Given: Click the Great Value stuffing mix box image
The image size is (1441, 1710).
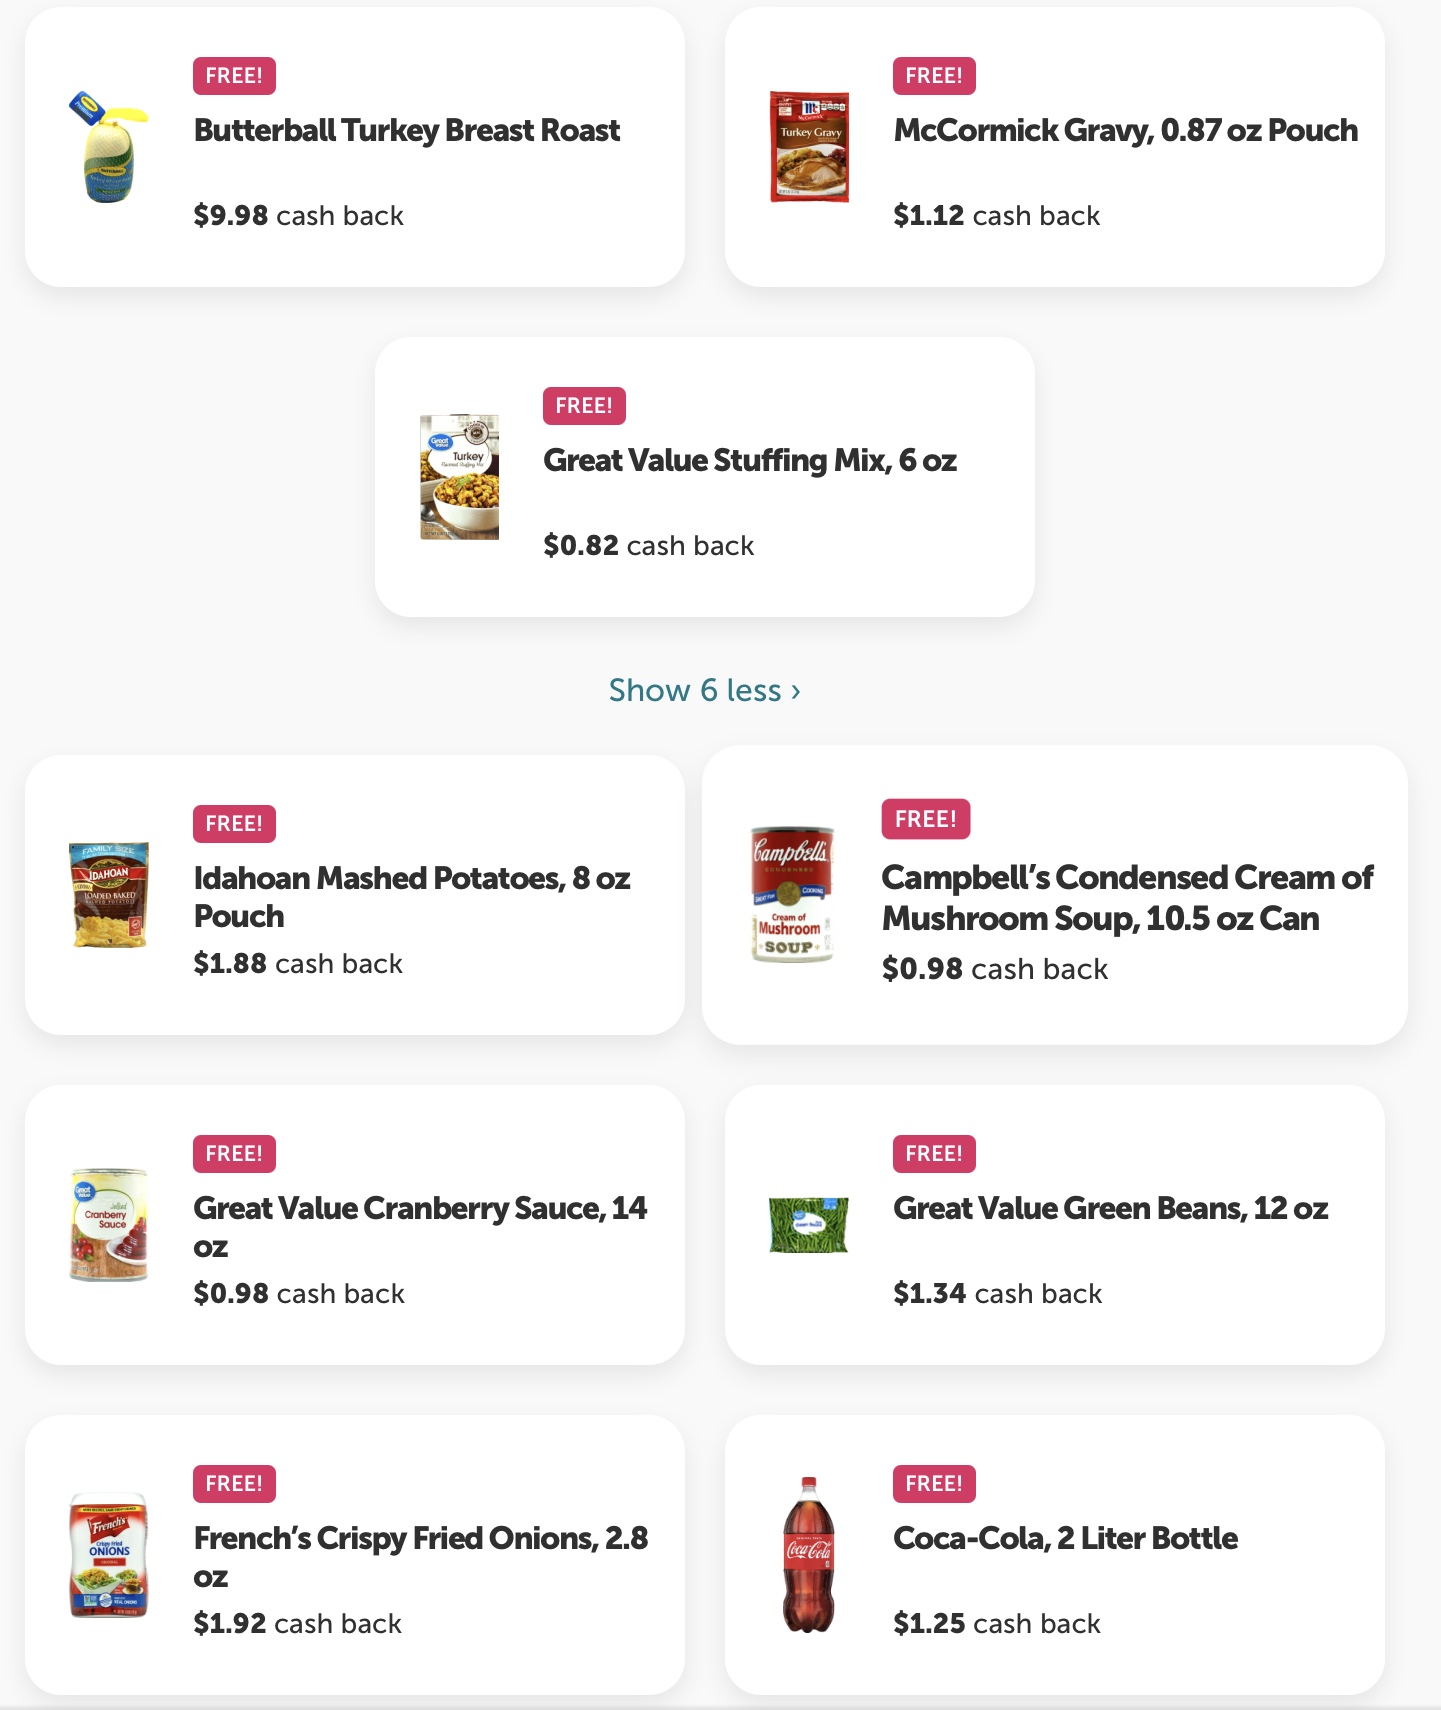Looking at the screenshot, I should [459, 477].
